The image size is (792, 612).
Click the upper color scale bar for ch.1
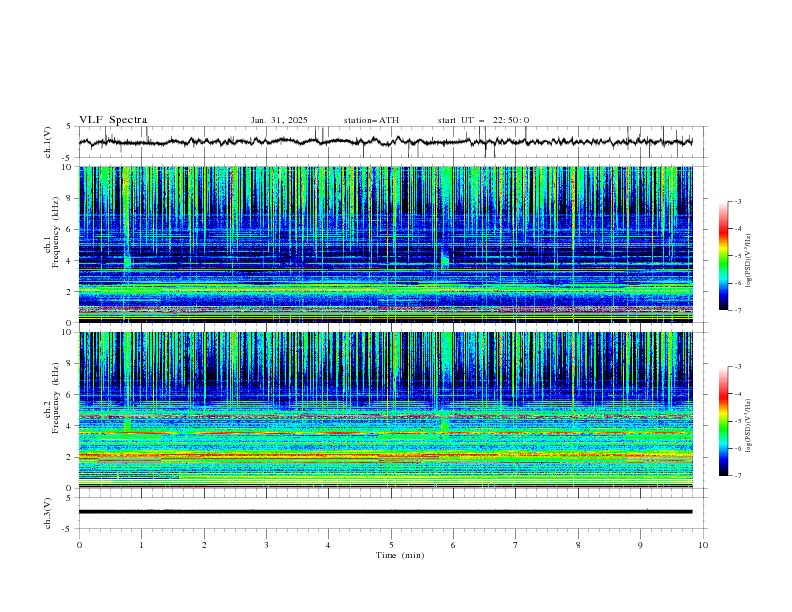pos(724,256)
